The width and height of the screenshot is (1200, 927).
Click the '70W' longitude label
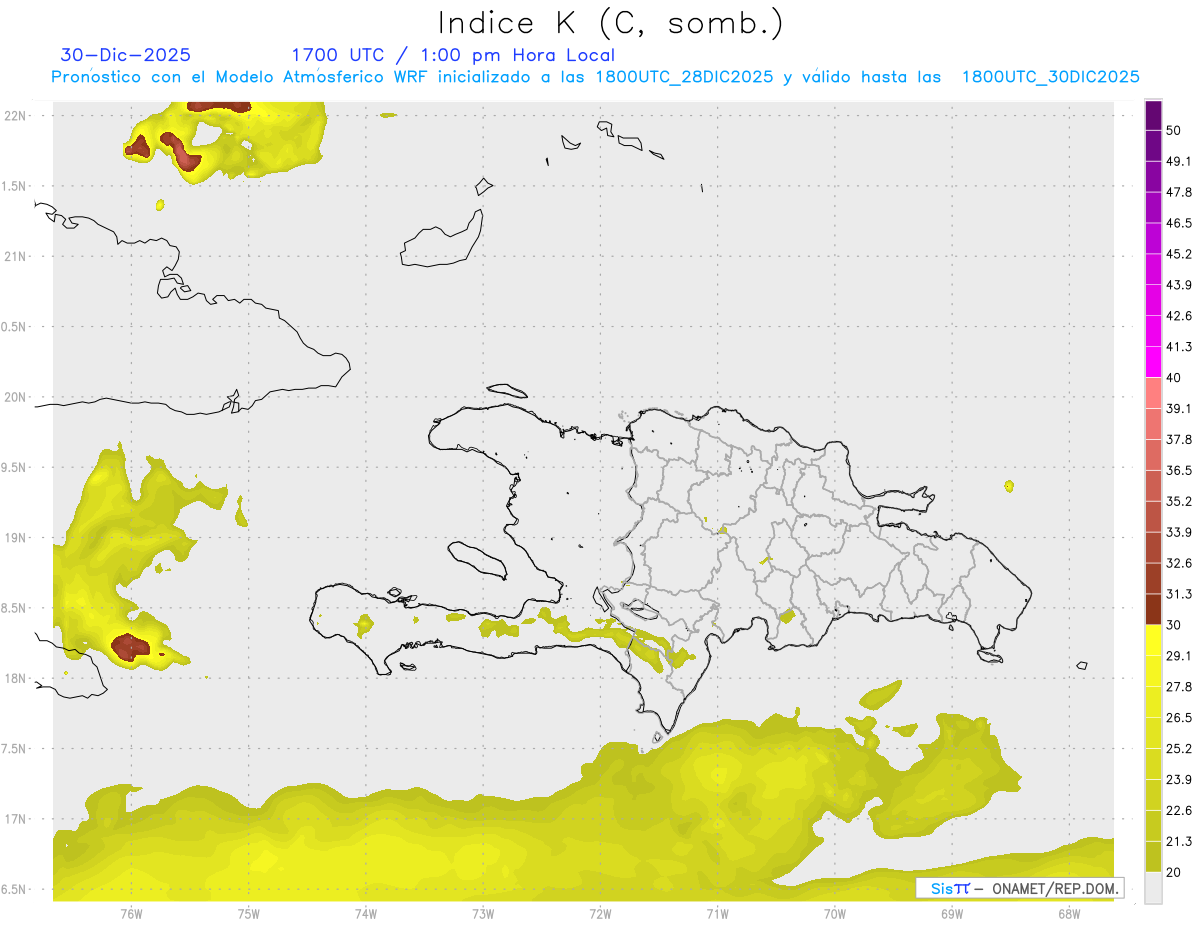coord(835,913)
